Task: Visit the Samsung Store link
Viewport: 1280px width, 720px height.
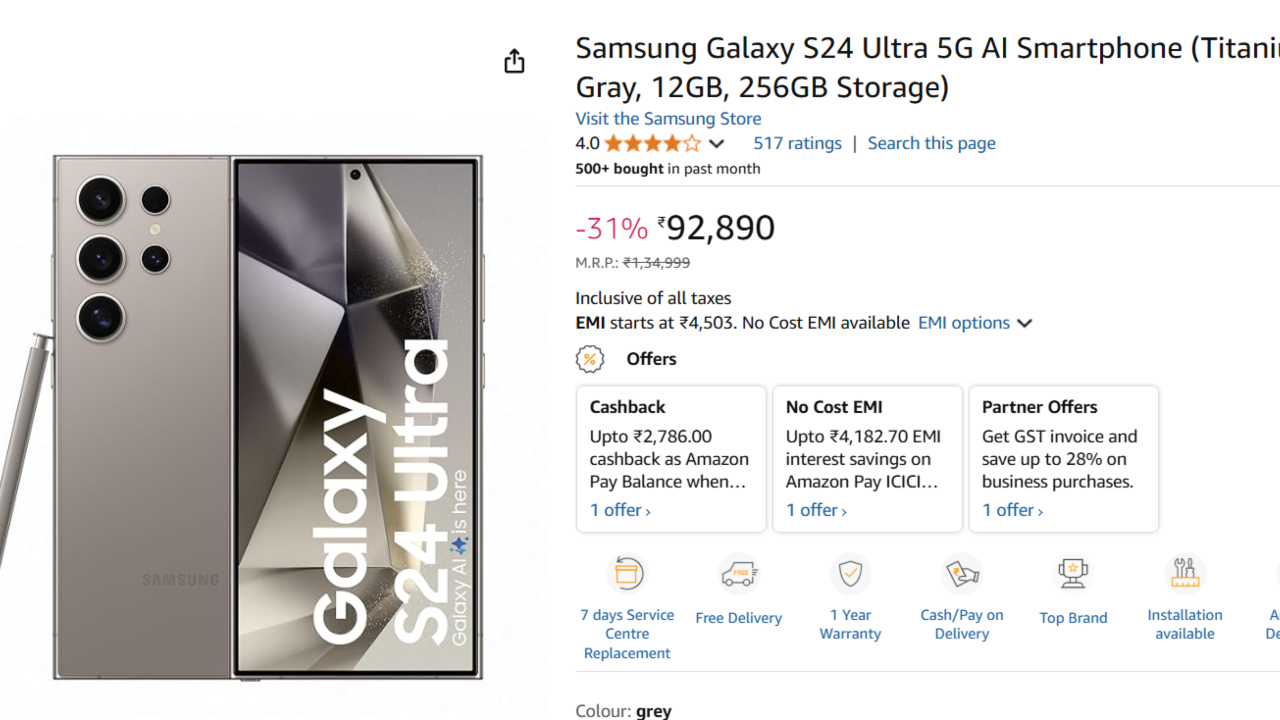Action: 668,118
